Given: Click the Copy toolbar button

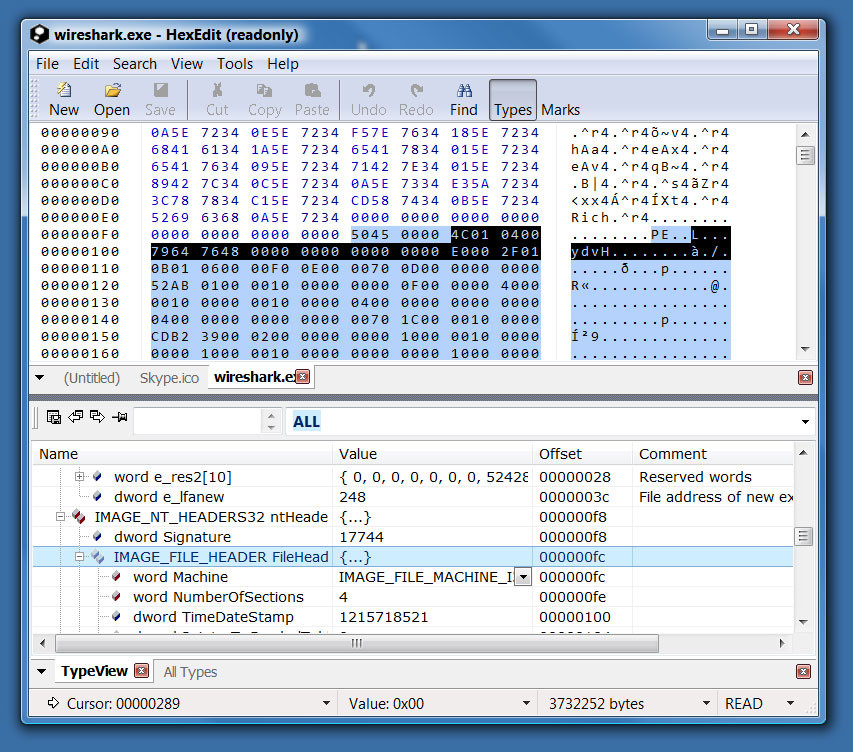Looking at the screenshot, I should pos(264,100).
